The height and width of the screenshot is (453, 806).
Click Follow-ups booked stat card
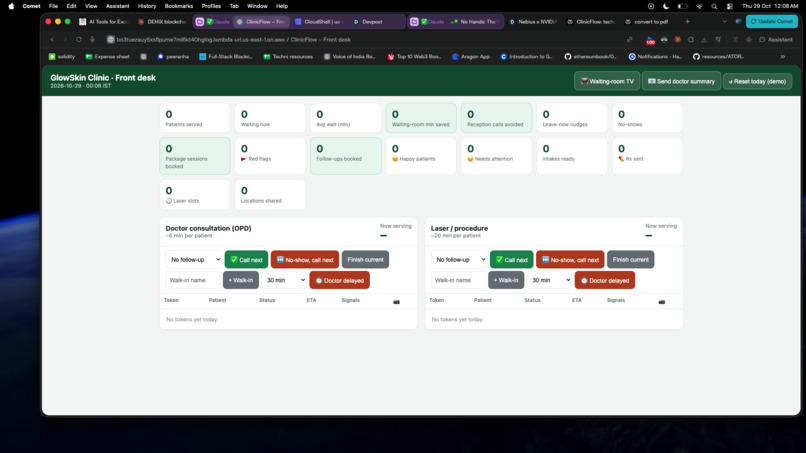(x=345, y=156)
